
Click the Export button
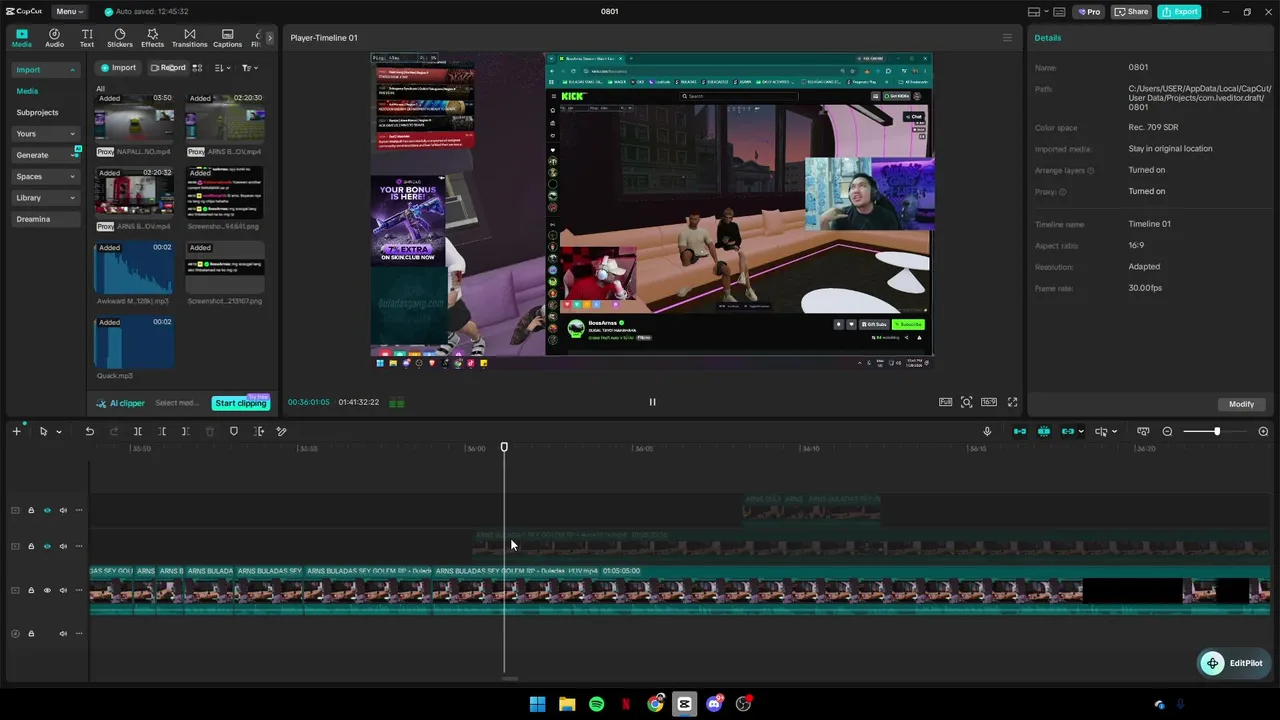(1179, 12)
